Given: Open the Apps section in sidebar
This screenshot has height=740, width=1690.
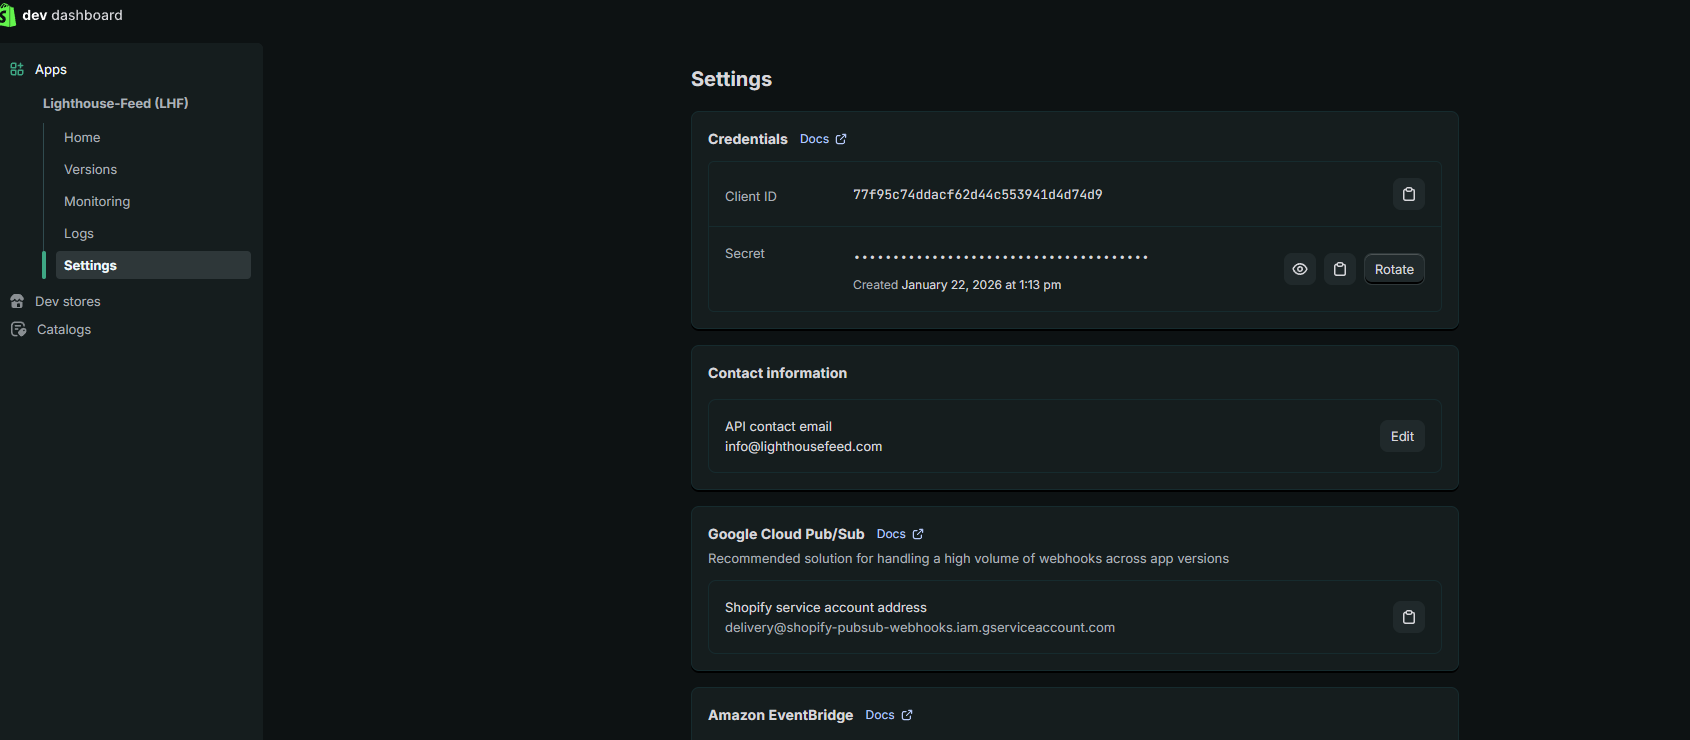Looking at the screenshot, I should [51, 69].
